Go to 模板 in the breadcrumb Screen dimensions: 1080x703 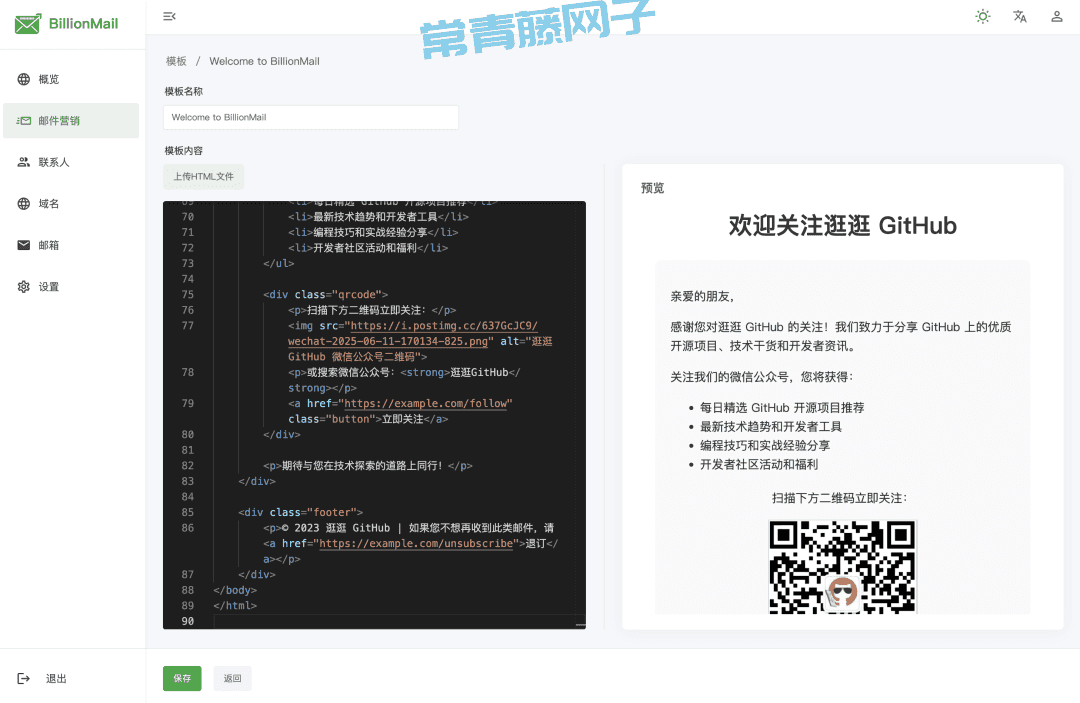176,61
